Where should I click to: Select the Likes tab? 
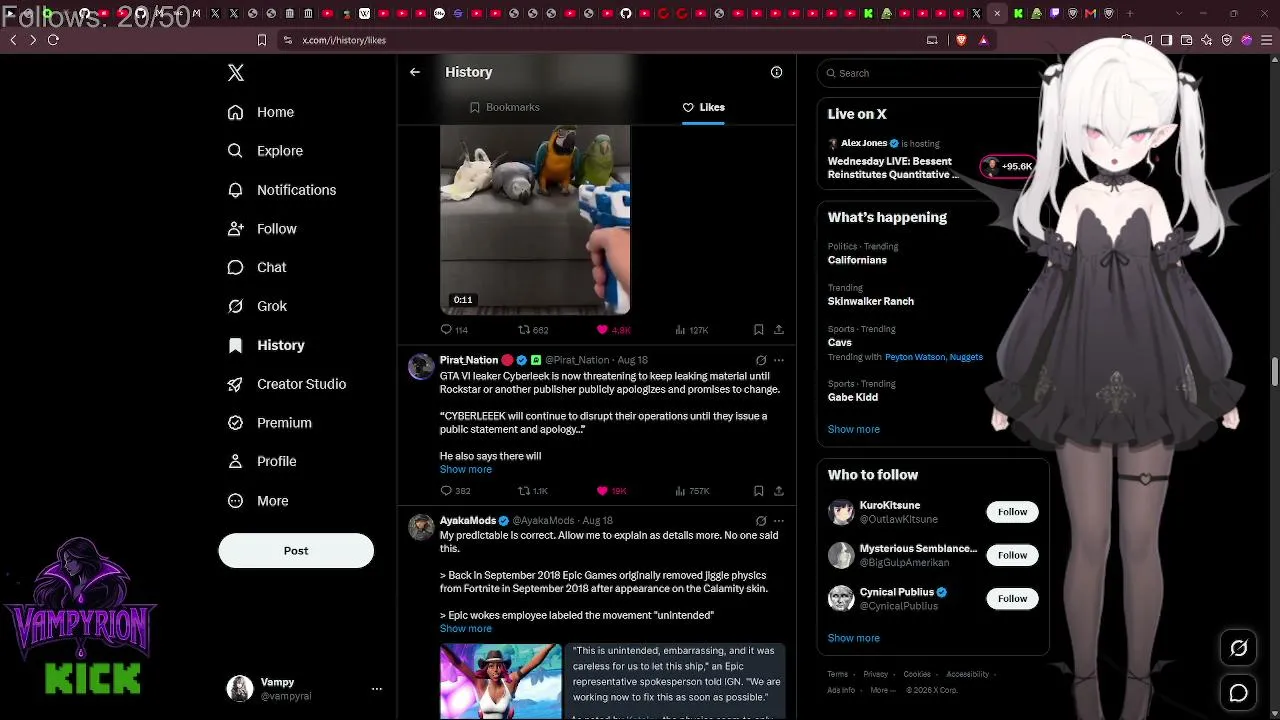coord(704,107)
